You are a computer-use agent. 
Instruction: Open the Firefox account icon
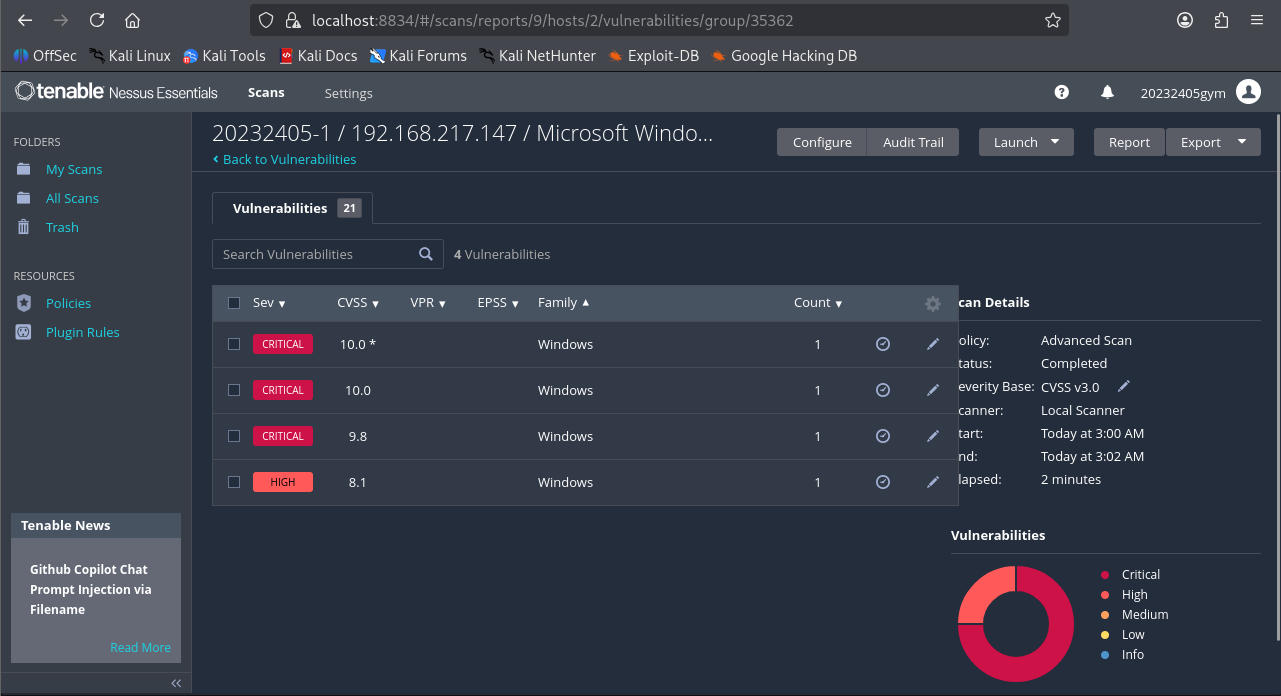point(1185,20)
